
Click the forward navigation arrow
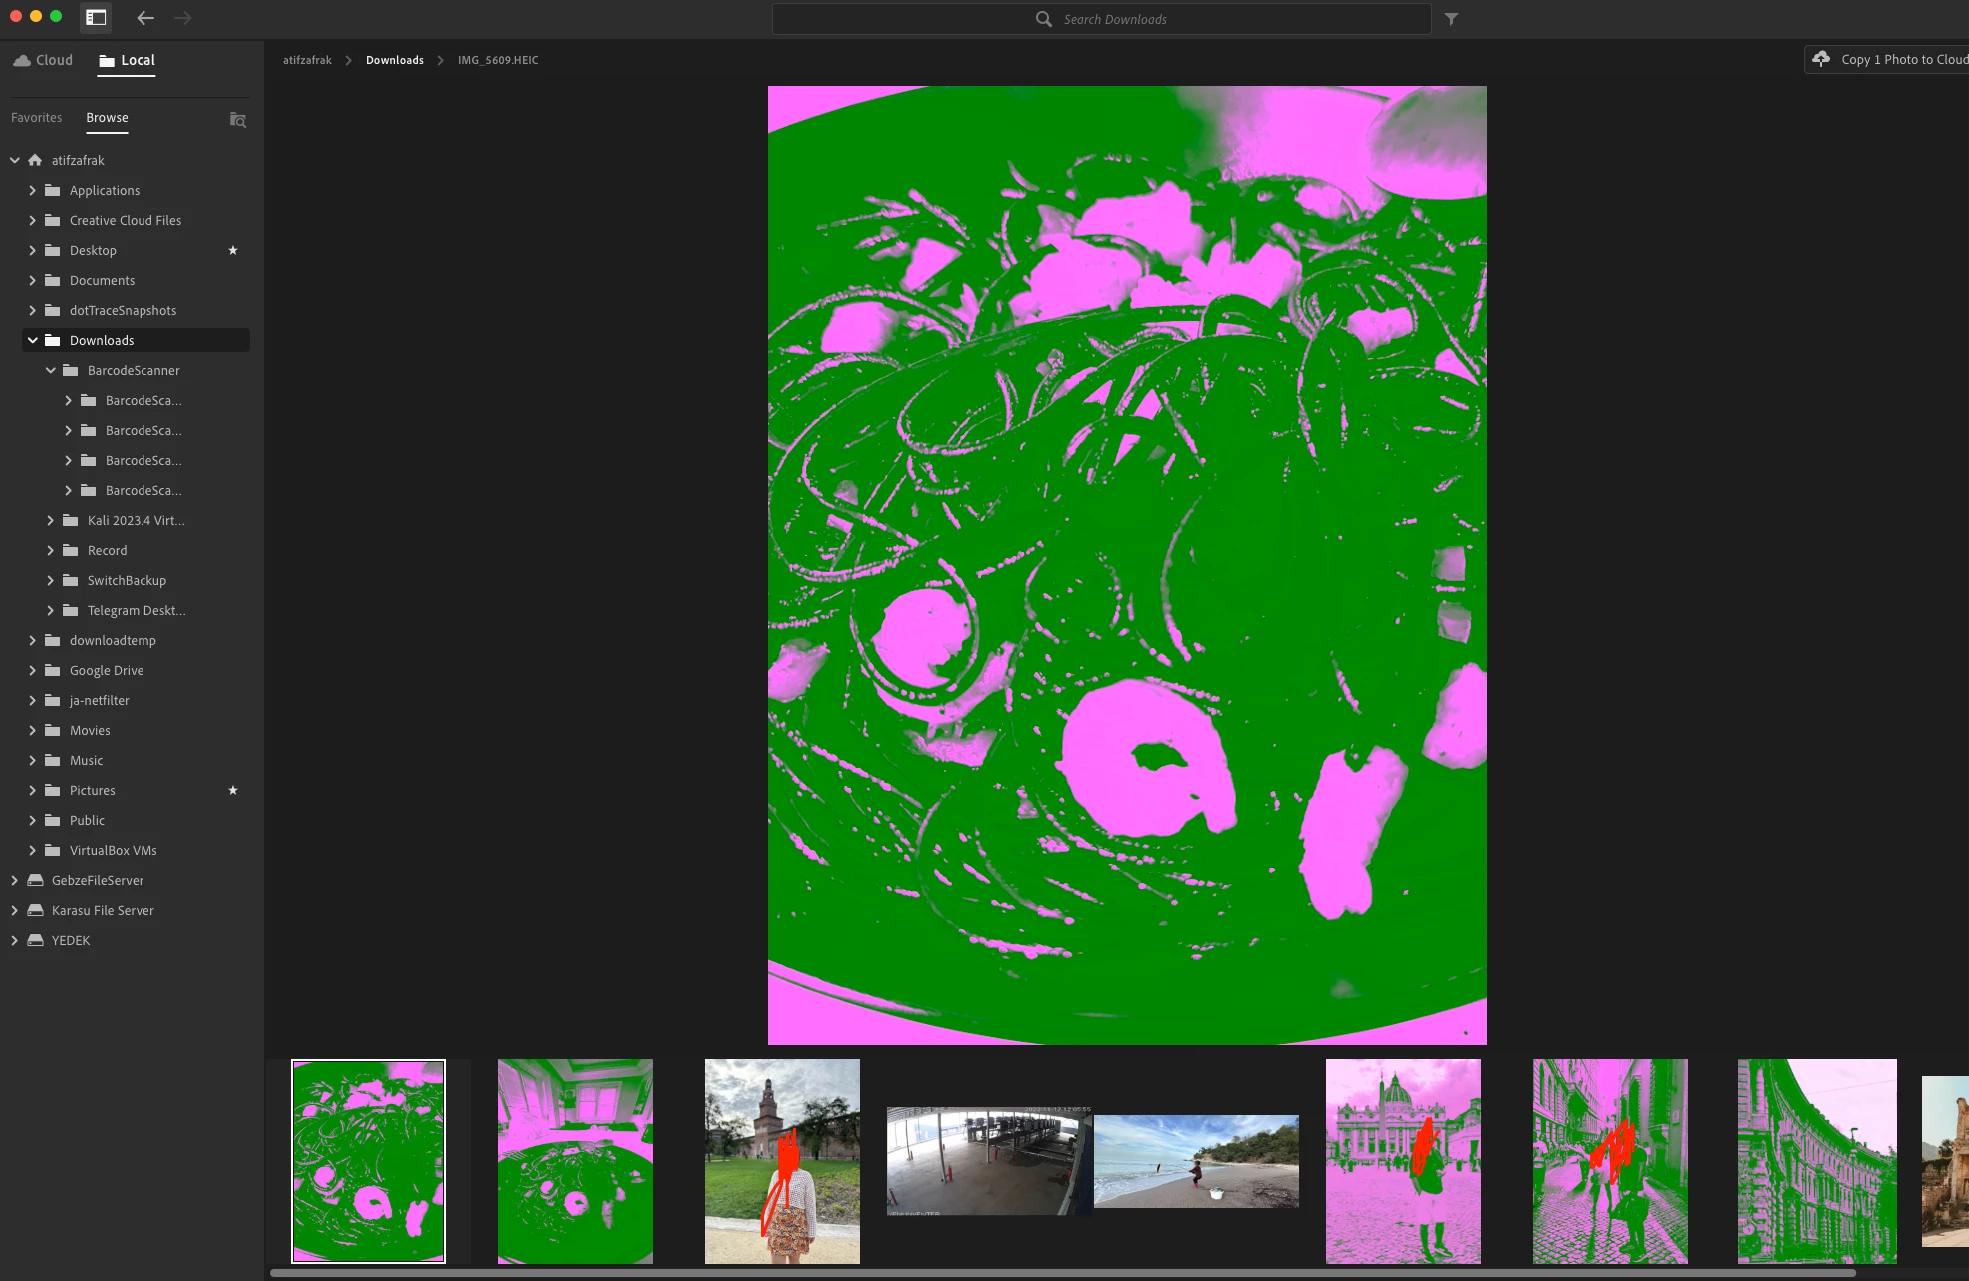coord(182,18)
